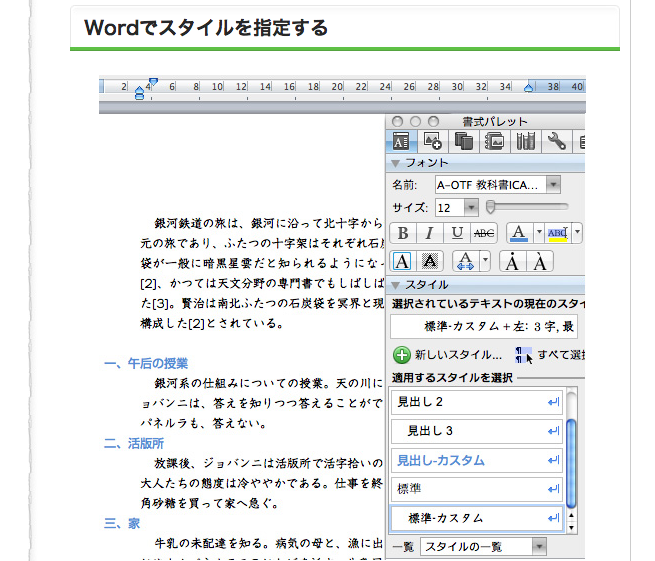
Task: Toggle Italic formatting button
Action: pyautogui.click(x=430, y=233)
